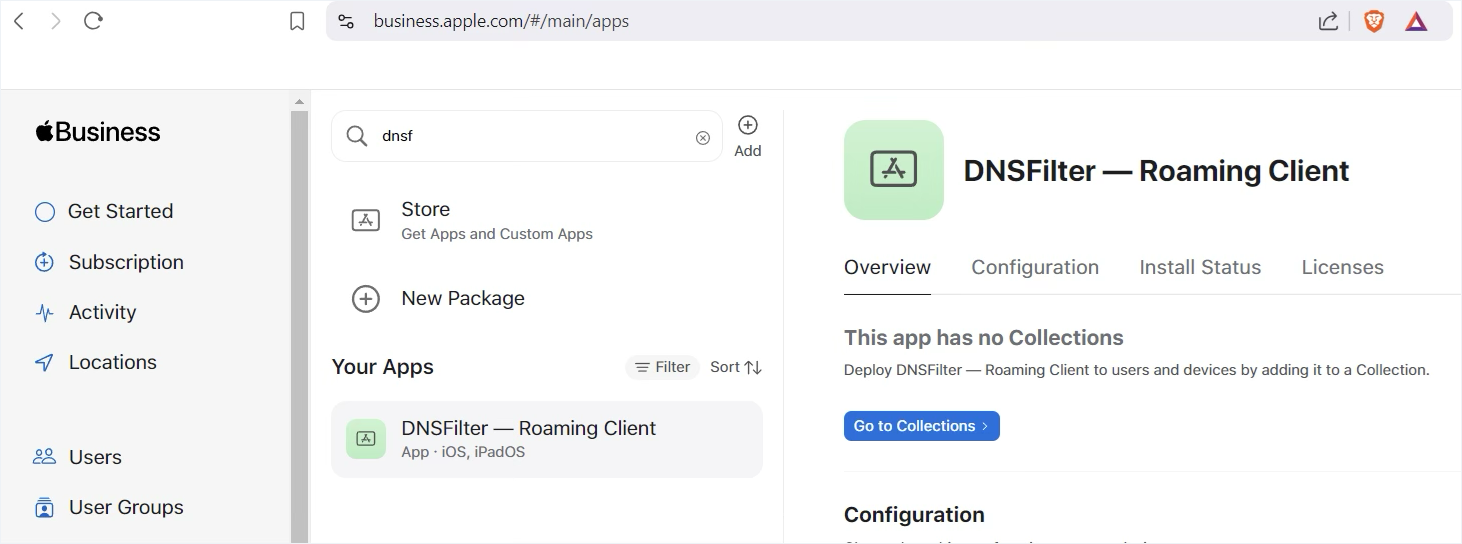Open the Sort order menu

[736, 367]
